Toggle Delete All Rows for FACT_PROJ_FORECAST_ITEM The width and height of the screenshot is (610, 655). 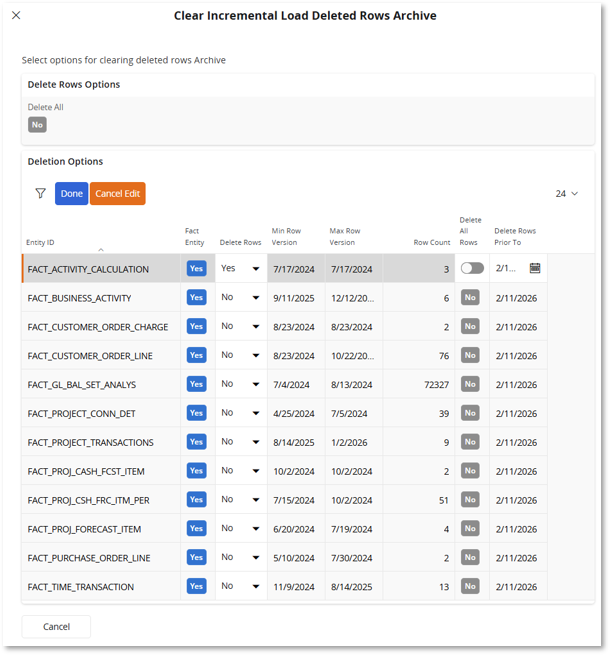tap(470, 528)
